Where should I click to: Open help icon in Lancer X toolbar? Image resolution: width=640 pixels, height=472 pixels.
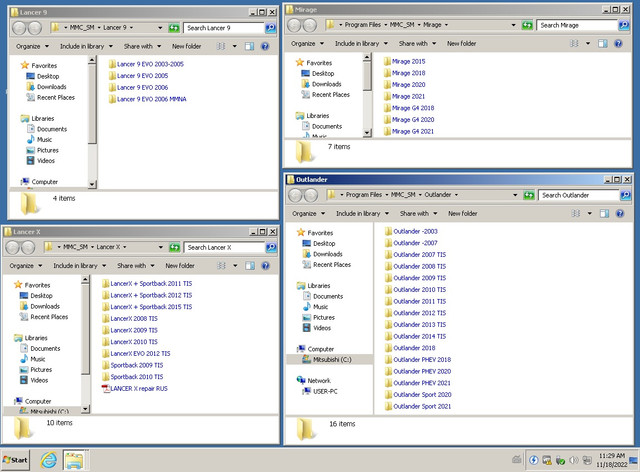point(265,266)
